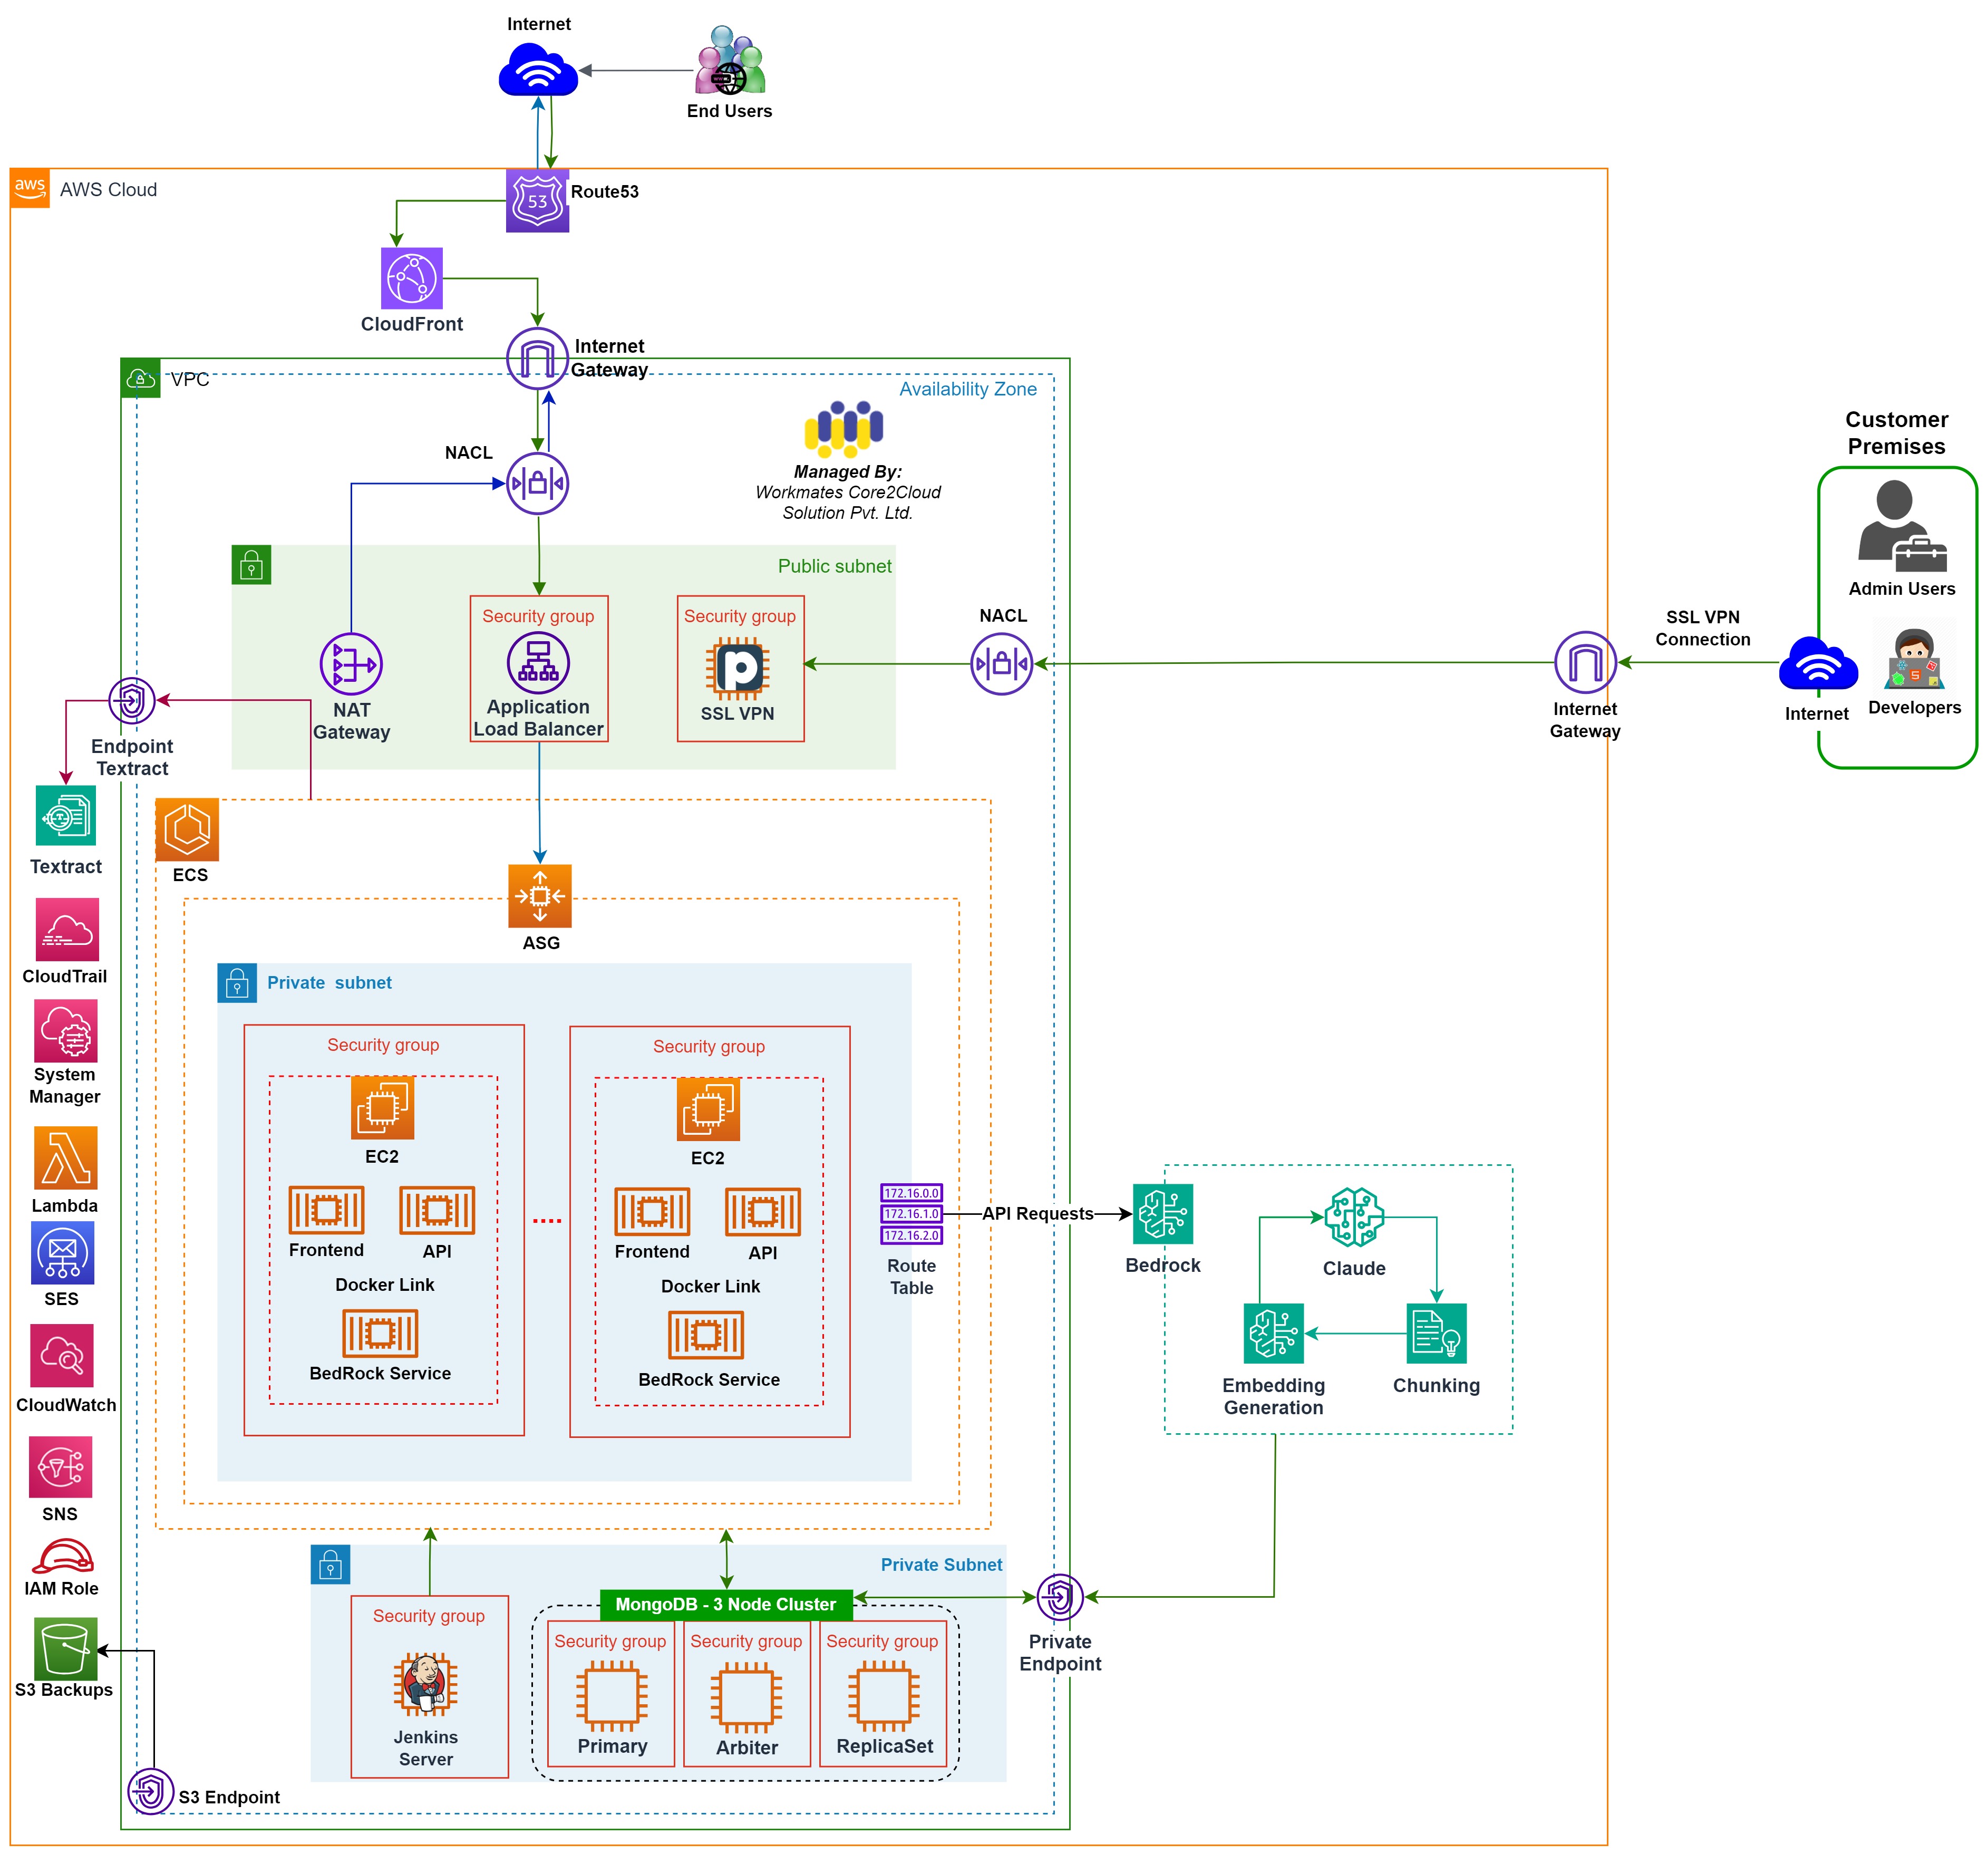Select the NACL icon above the public subnet
This screenshot has height=1854, width=1988.
(x=537, y=484)
